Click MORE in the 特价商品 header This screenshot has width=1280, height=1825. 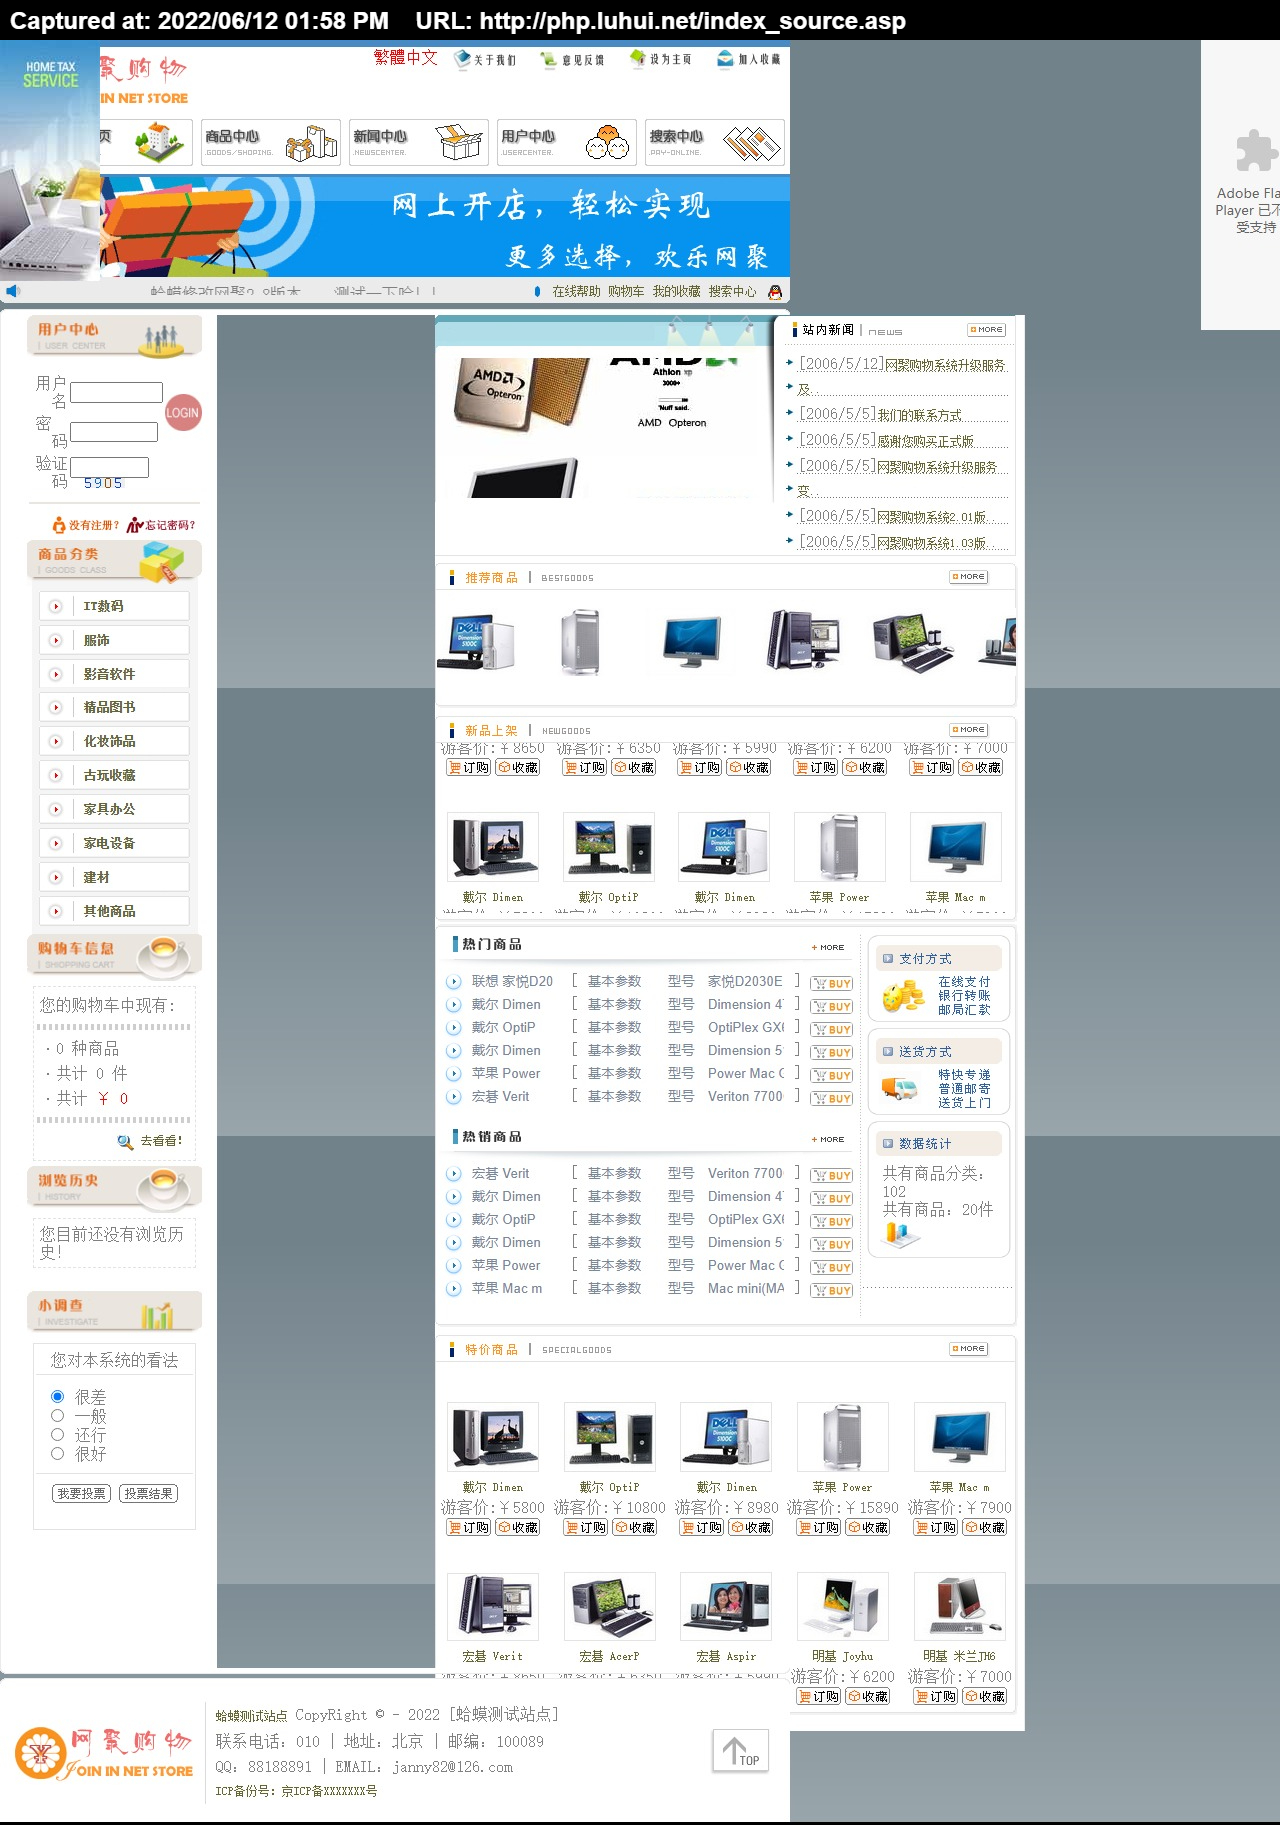point(969,1349)
